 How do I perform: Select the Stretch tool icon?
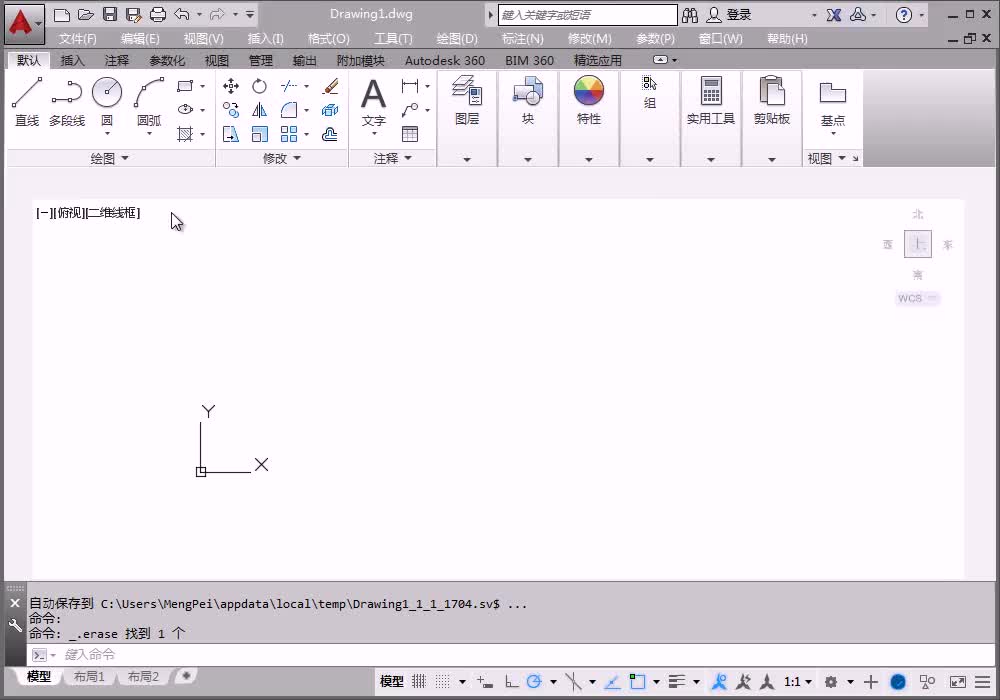[x=231, y=134]
